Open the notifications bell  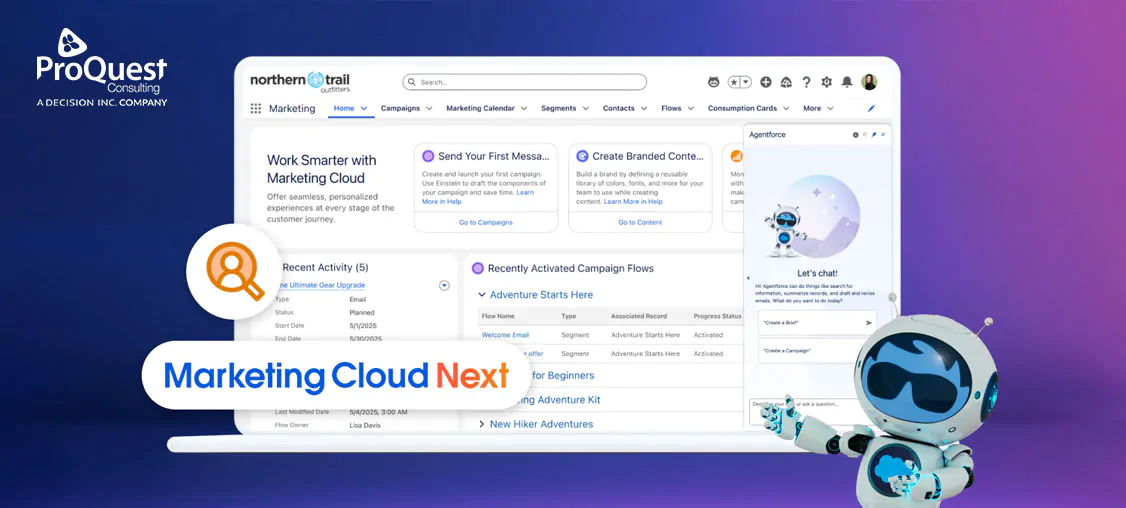[x=847, y=83]
